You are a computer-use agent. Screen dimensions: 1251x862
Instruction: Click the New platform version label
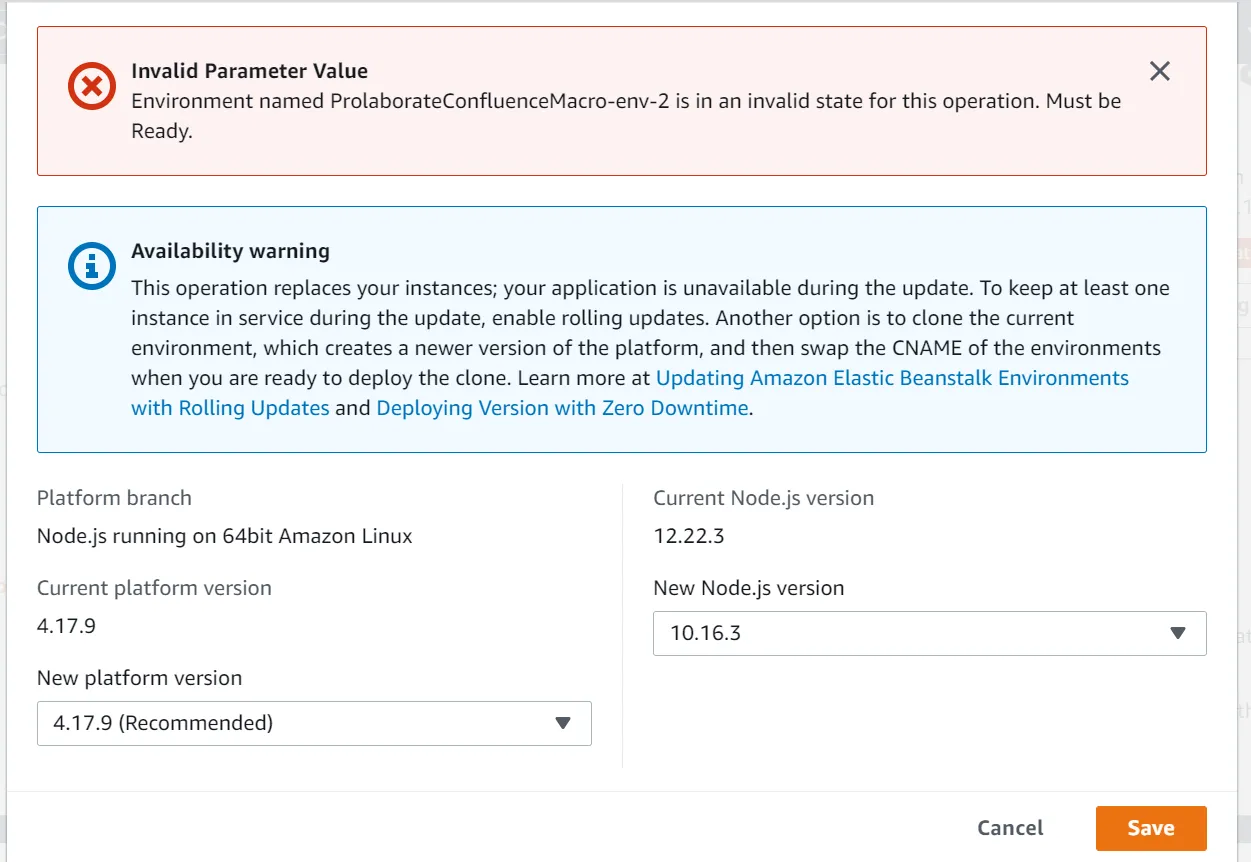(x=139, y=678)
